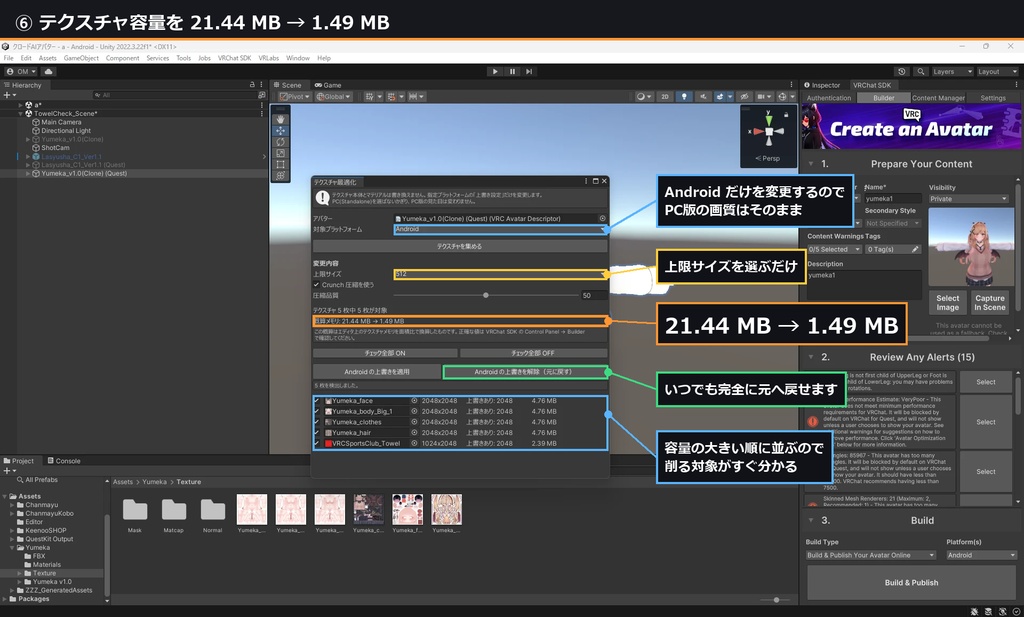Open the Content Manager tab in VRChat SDK

(938, 98)
